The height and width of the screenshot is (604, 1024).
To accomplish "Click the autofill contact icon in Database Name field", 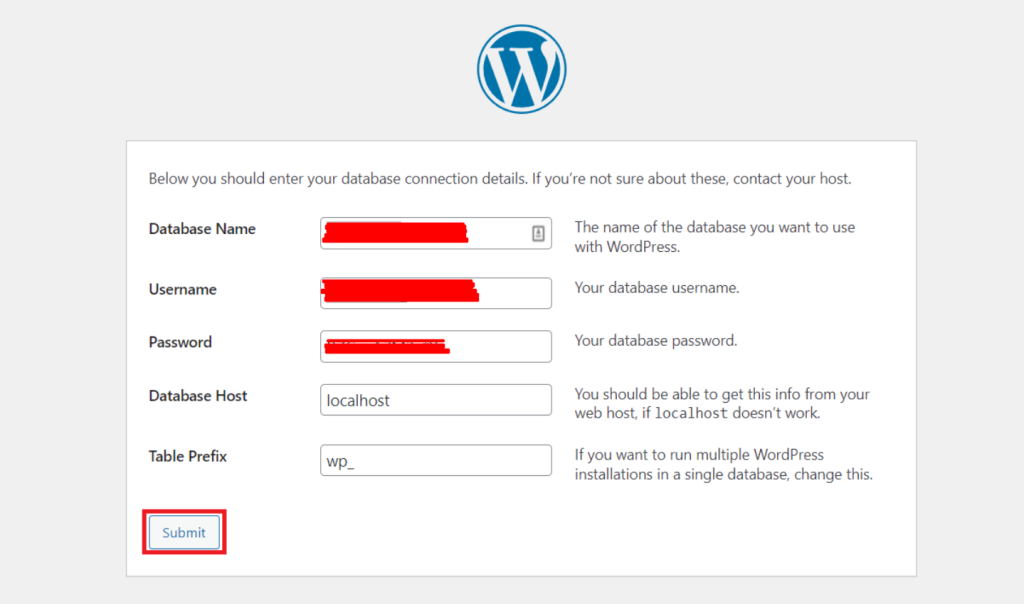I will click(538, 232).
